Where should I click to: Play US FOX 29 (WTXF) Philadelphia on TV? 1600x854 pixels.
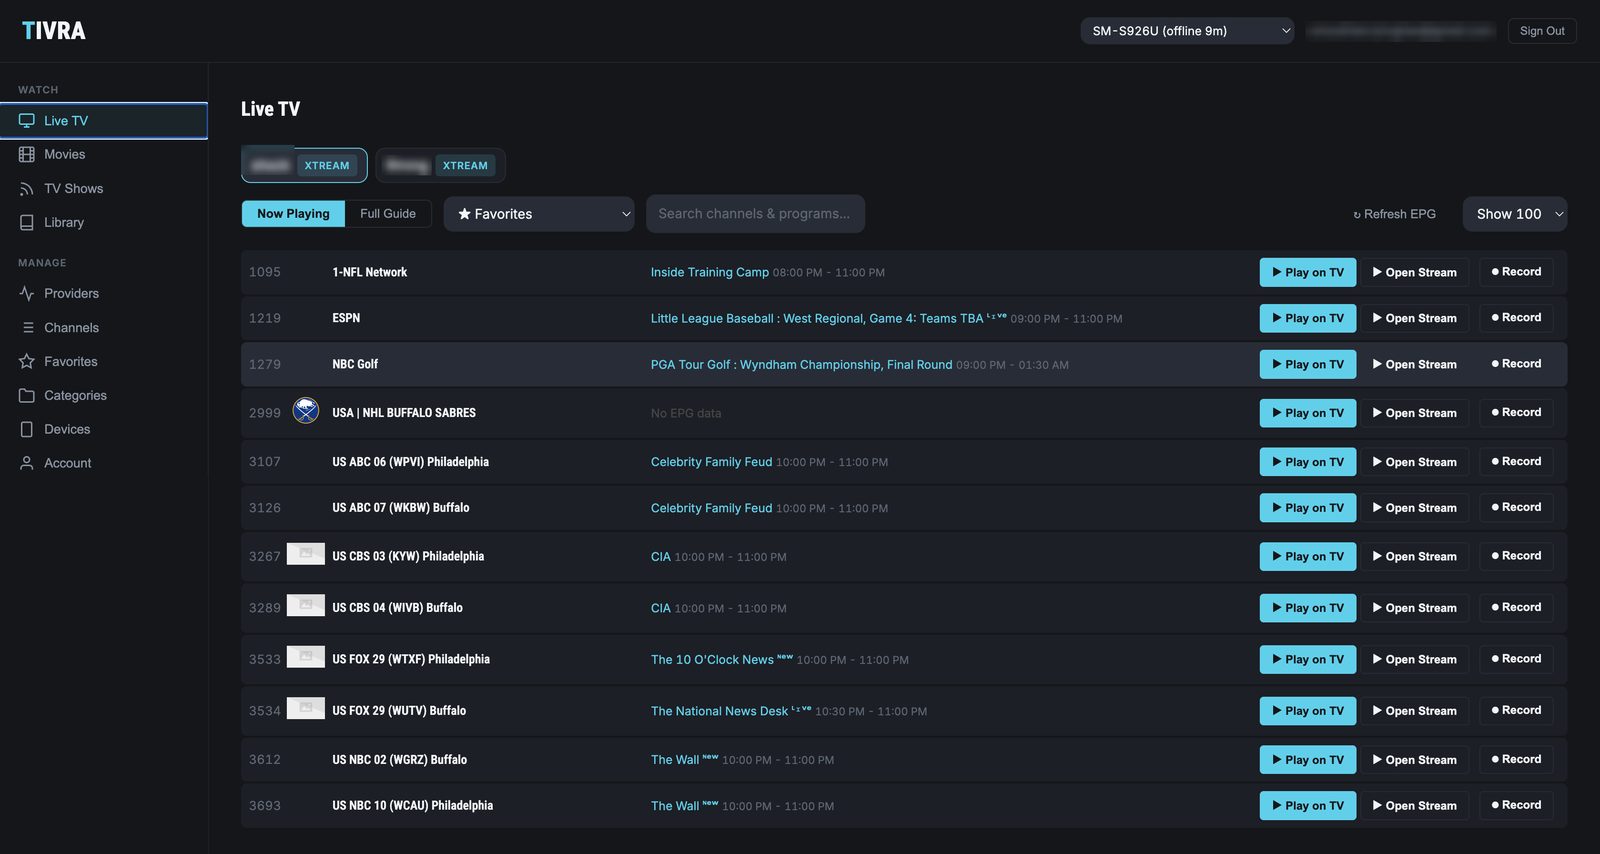click(1308, 659)
